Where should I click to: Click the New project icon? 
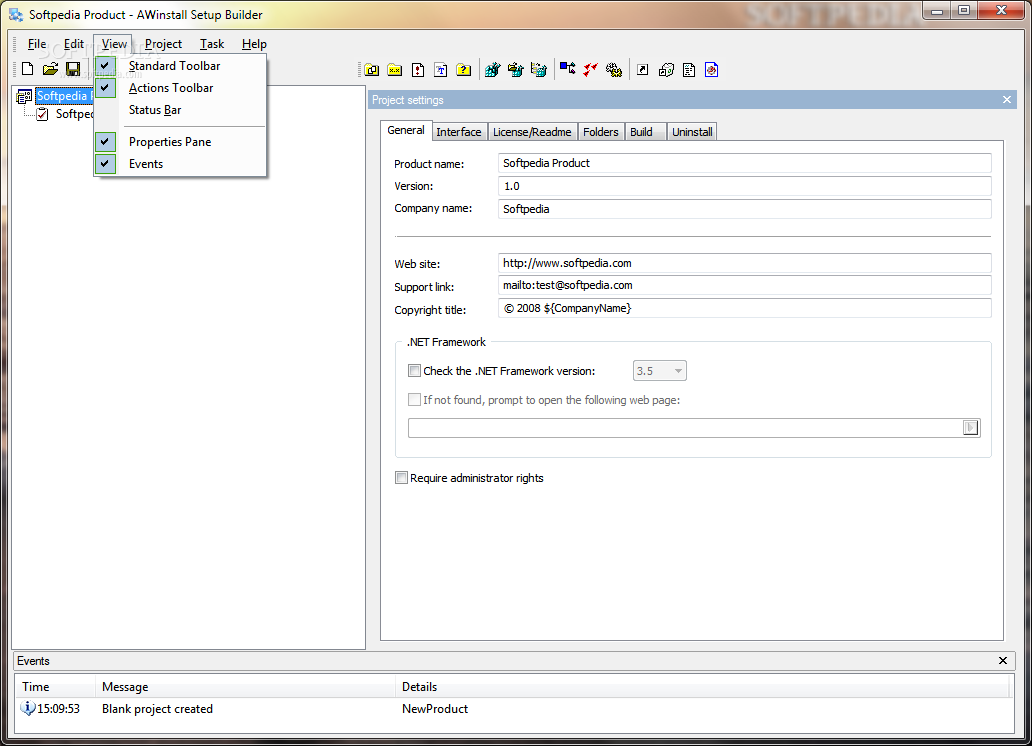tap(28, 68)
